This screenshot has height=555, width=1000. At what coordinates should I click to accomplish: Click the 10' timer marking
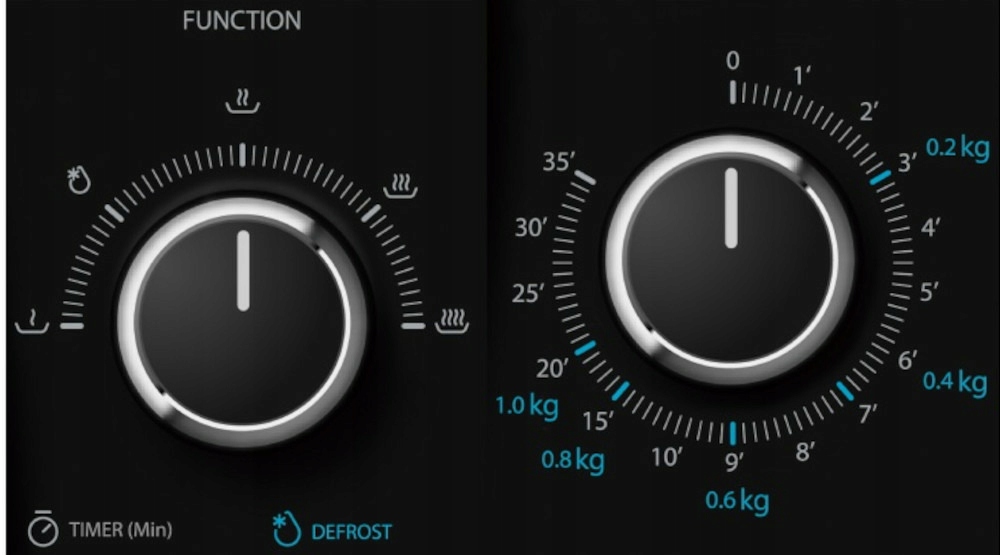coord(666,457)
